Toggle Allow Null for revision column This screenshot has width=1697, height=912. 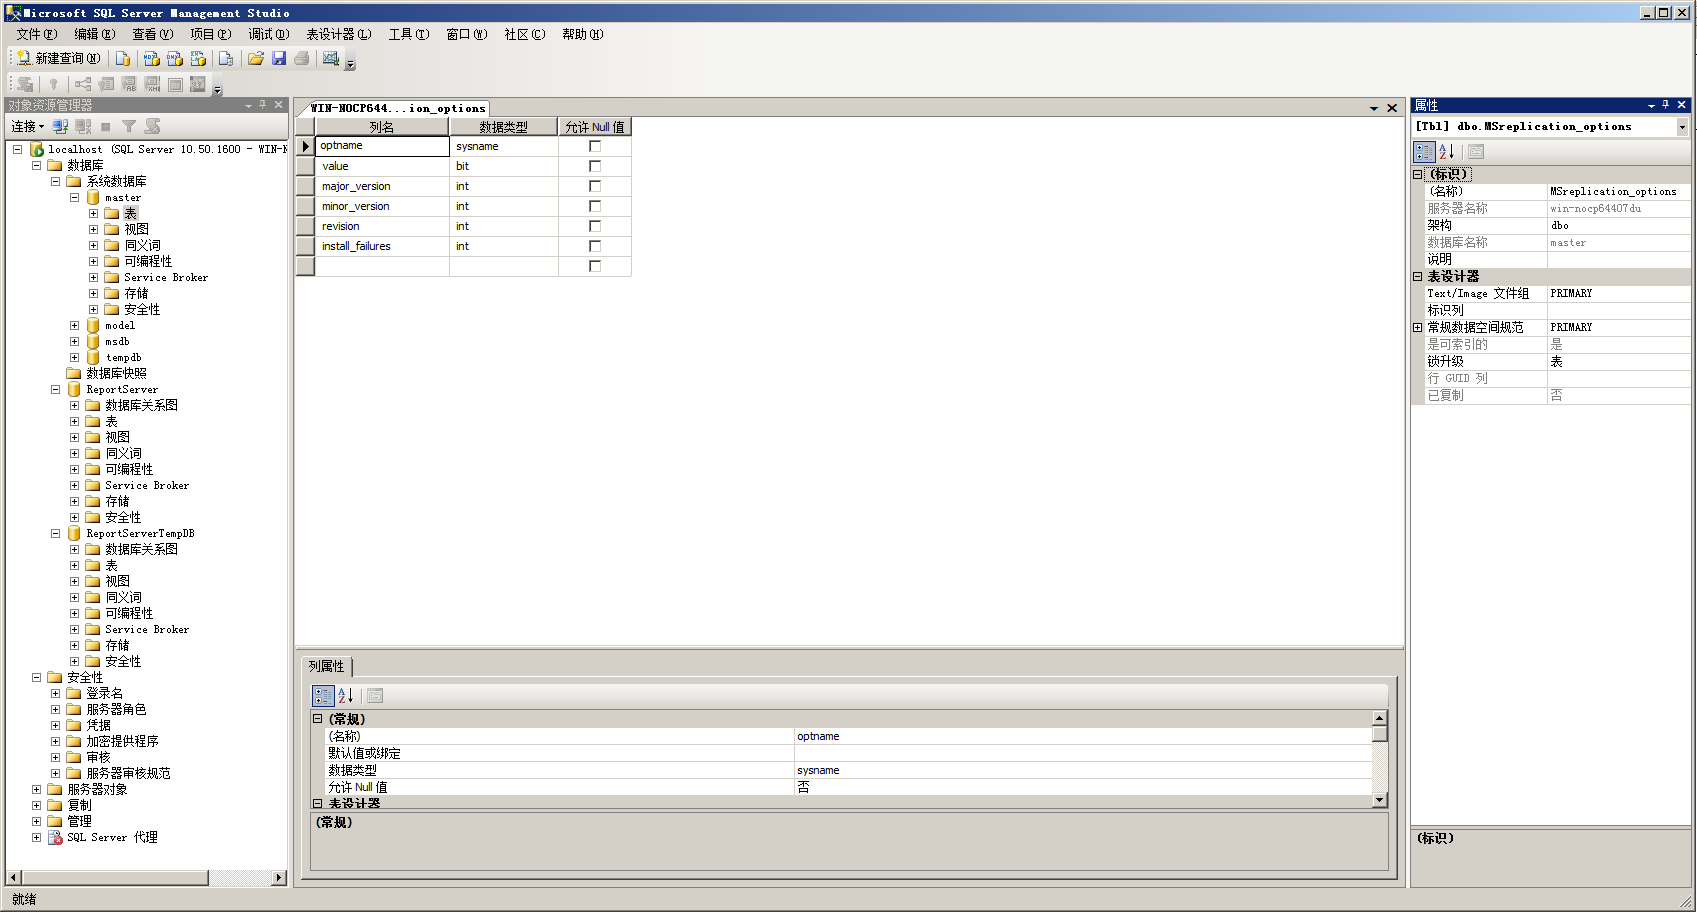click(595, 226)
